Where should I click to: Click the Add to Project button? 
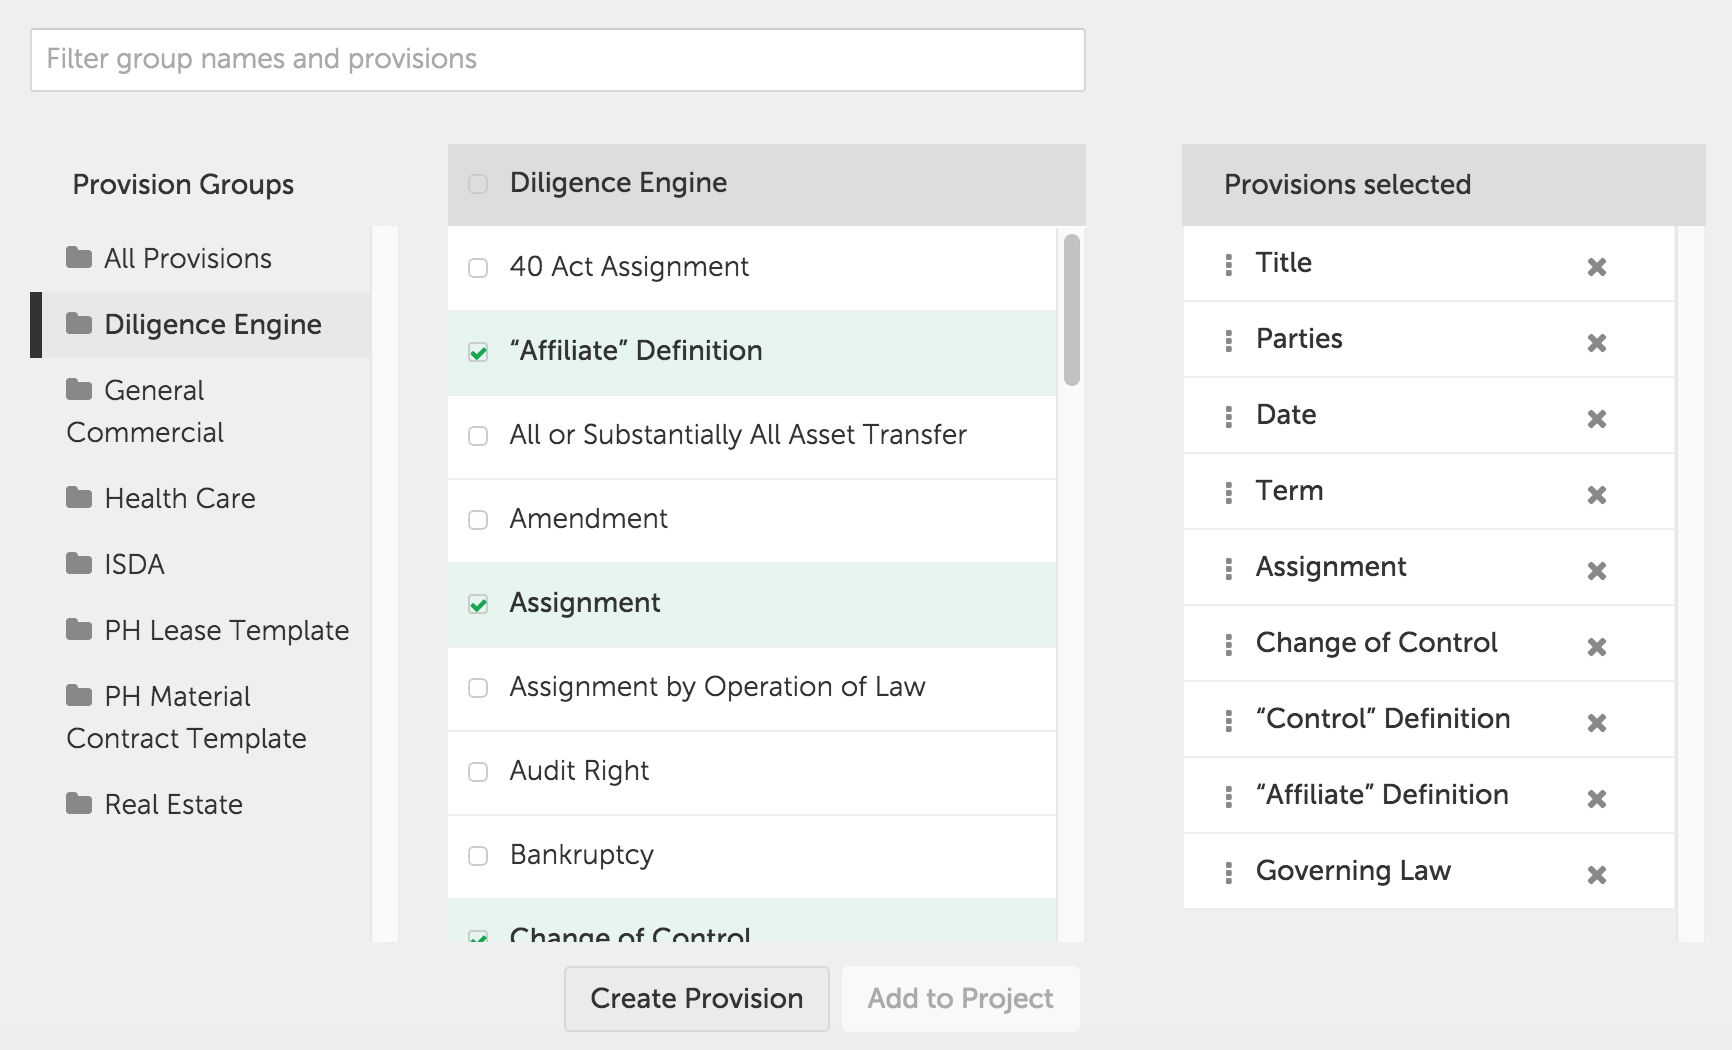961,998
